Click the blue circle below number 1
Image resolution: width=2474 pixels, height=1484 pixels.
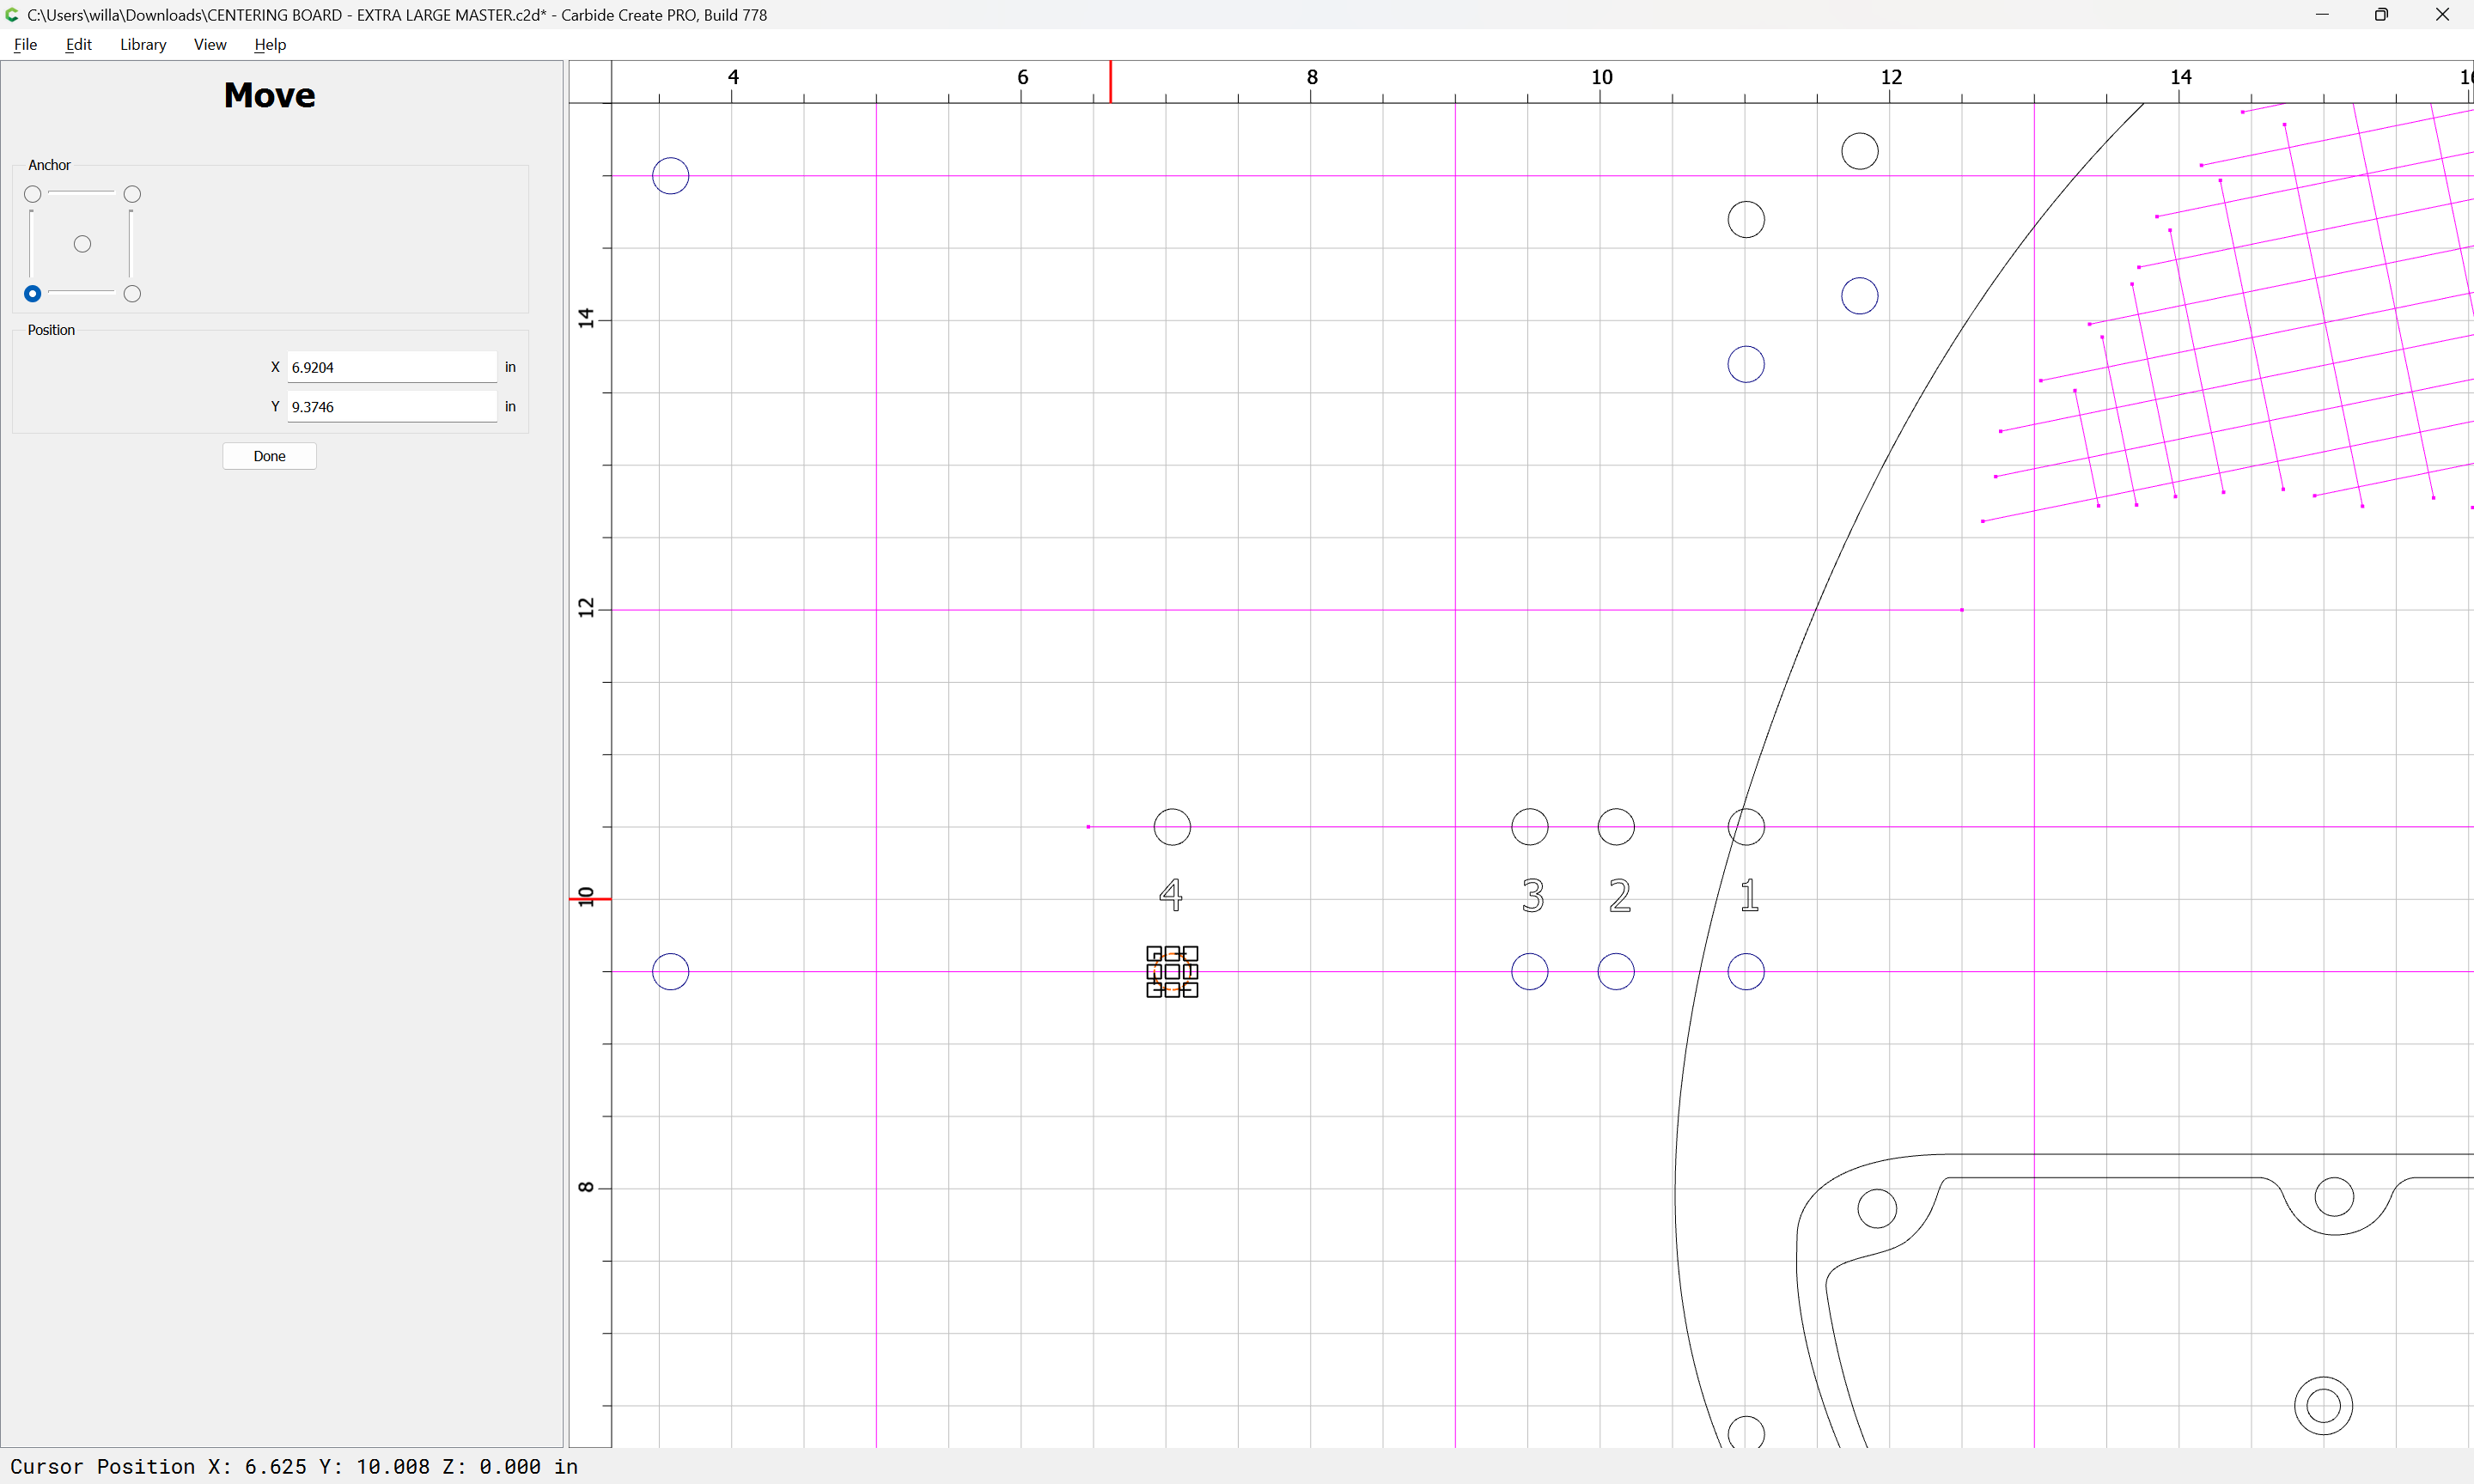[x=1746, y=972]
